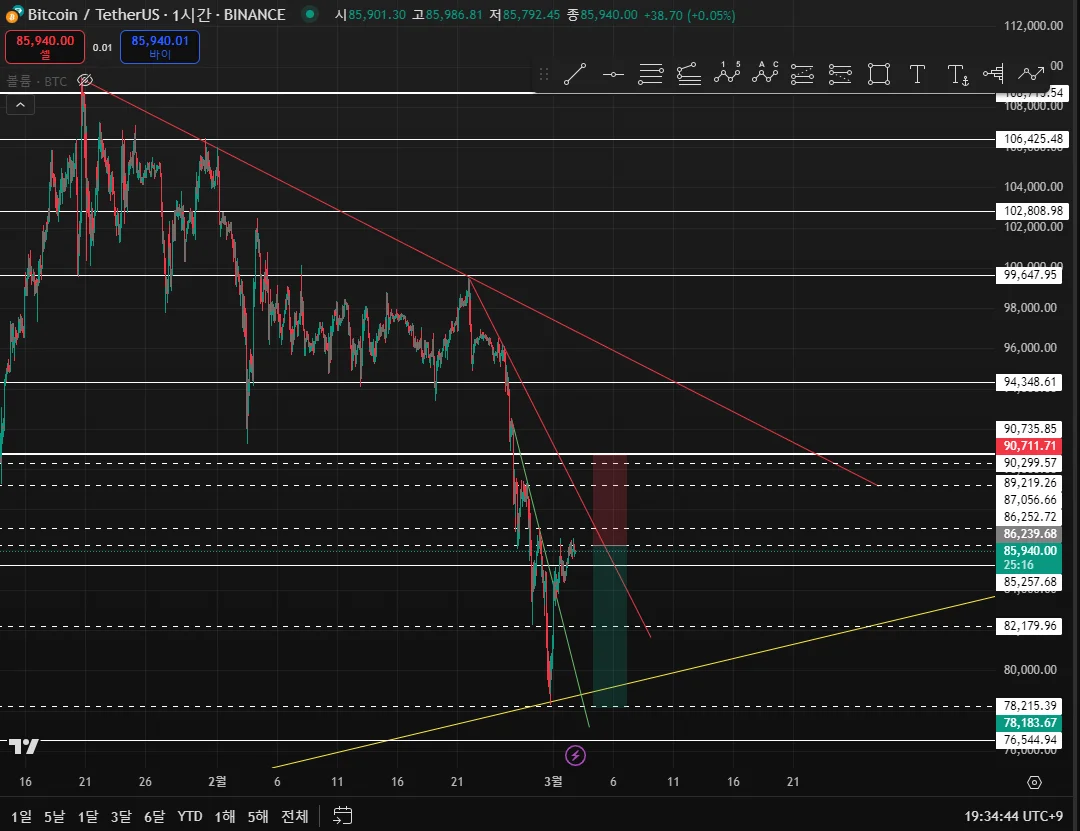Open the timezone menu showing UTC+9
The image size is (1080, 831).
(1013, 817)
